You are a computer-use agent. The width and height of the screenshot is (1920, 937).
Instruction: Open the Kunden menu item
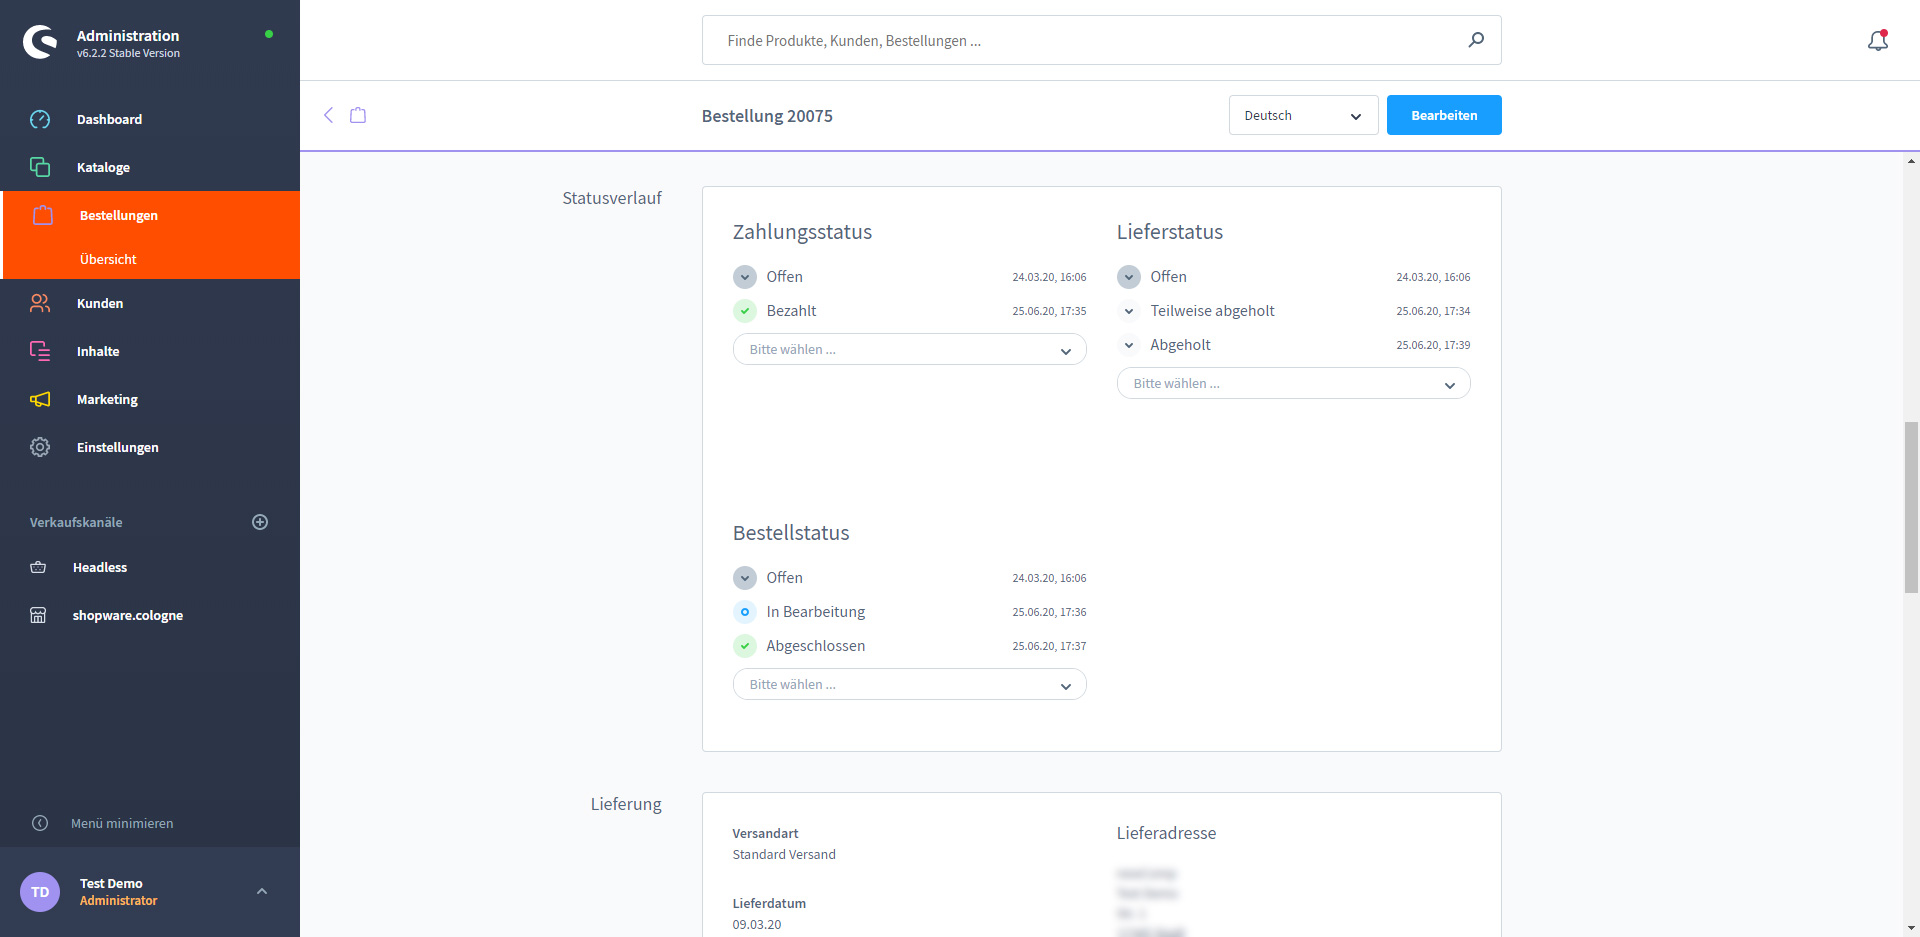tap(150, 303)
